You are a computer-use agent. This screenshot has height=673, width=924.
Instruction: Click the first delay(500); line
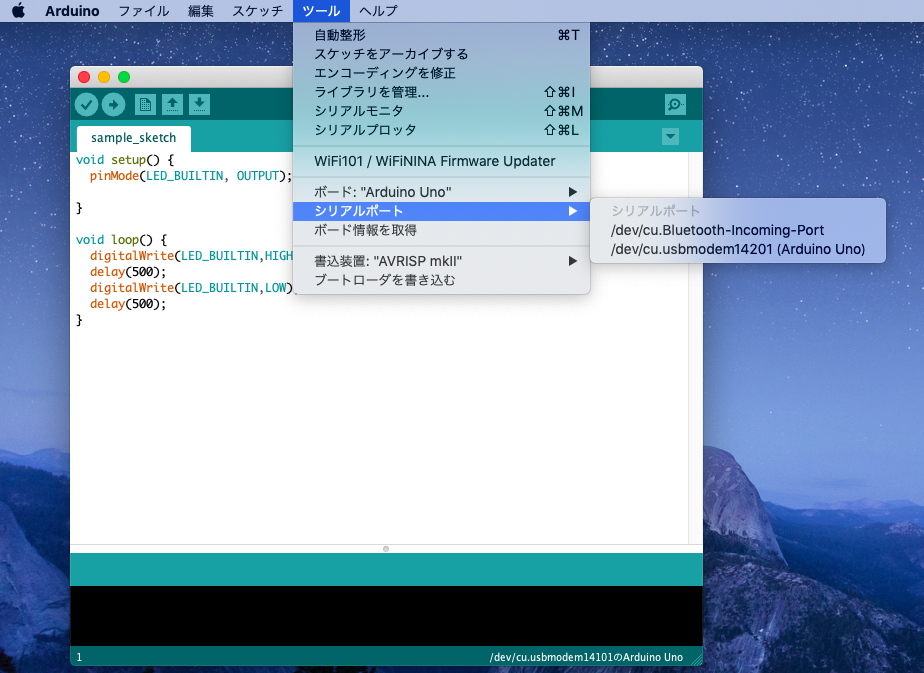coord(128,272)
